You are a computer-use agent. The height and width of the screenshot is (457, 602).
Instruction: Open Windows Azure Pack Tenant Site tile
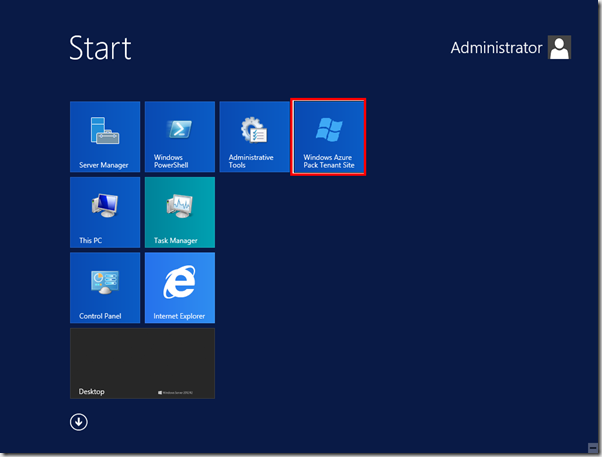tap(328, 137)
